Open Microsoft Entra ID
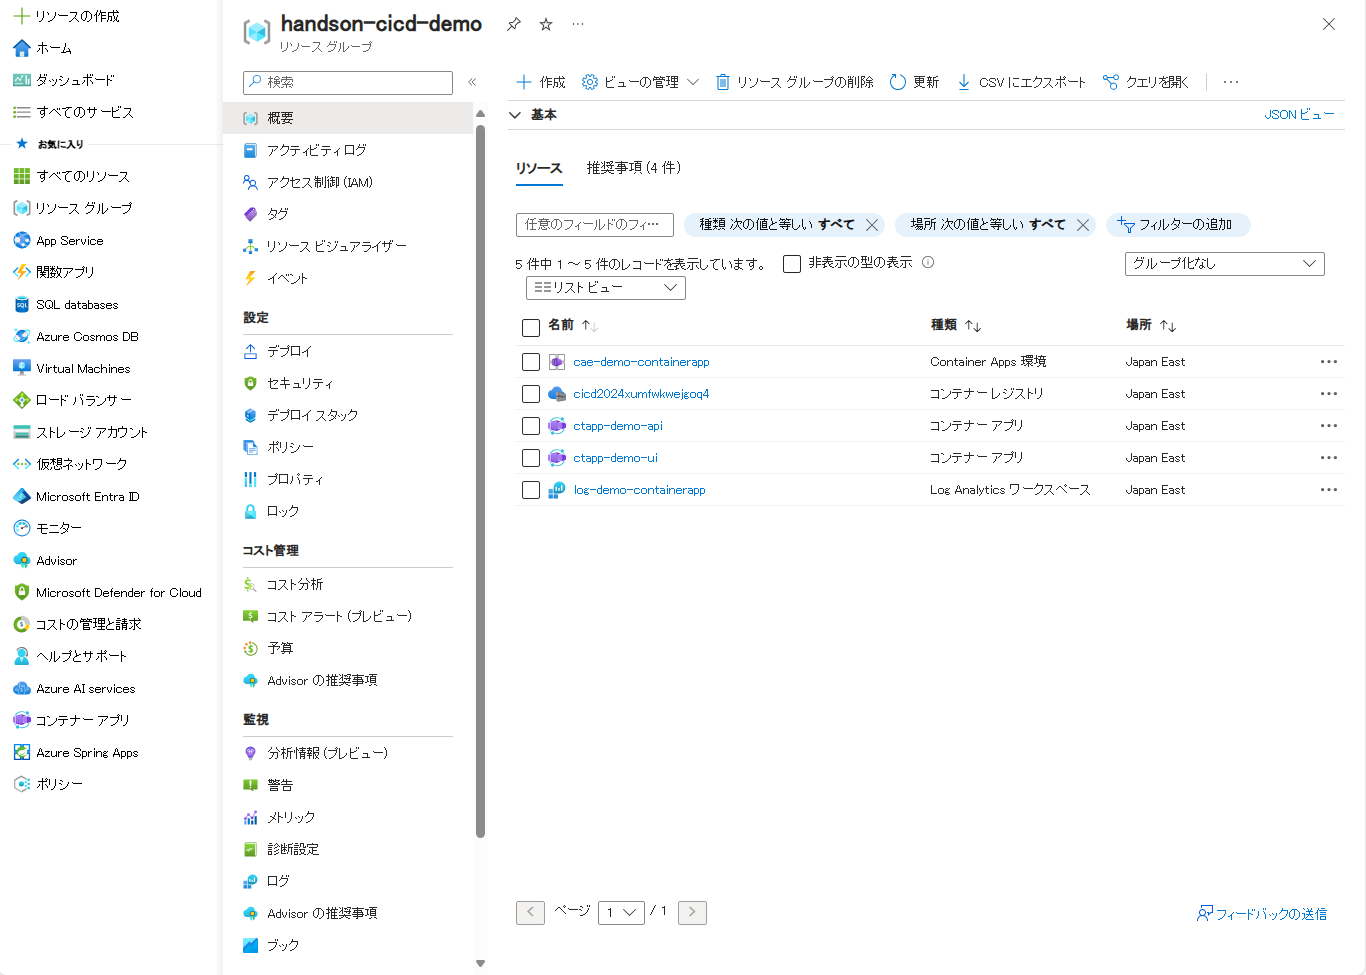The width and height of the screenshot is (1366, 975). (88, 496)
